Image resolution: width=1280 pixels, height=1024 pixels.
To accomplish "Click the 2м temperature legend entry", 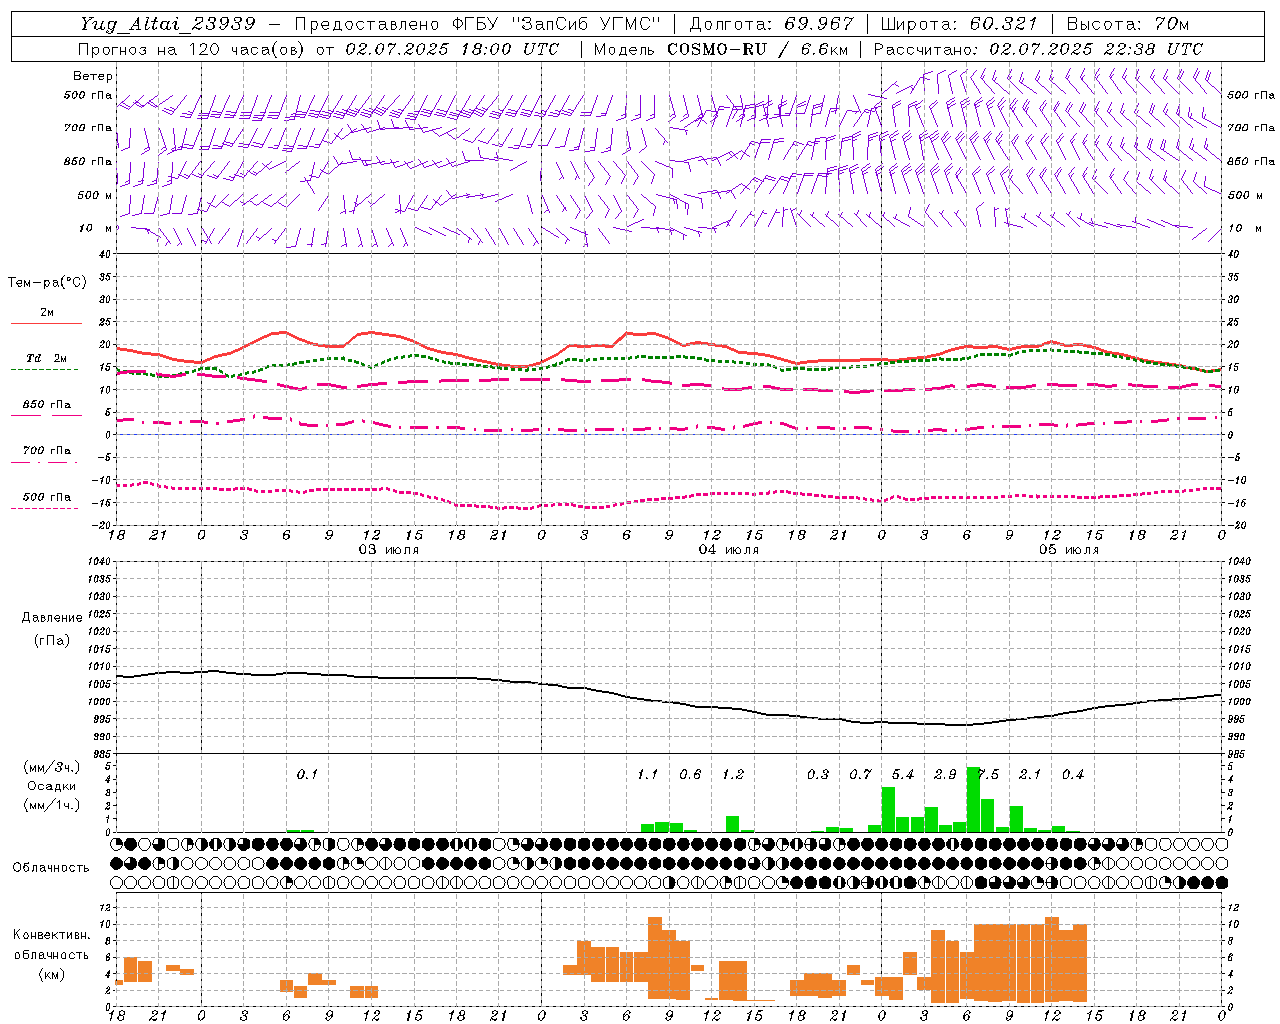I will [47, 313].
